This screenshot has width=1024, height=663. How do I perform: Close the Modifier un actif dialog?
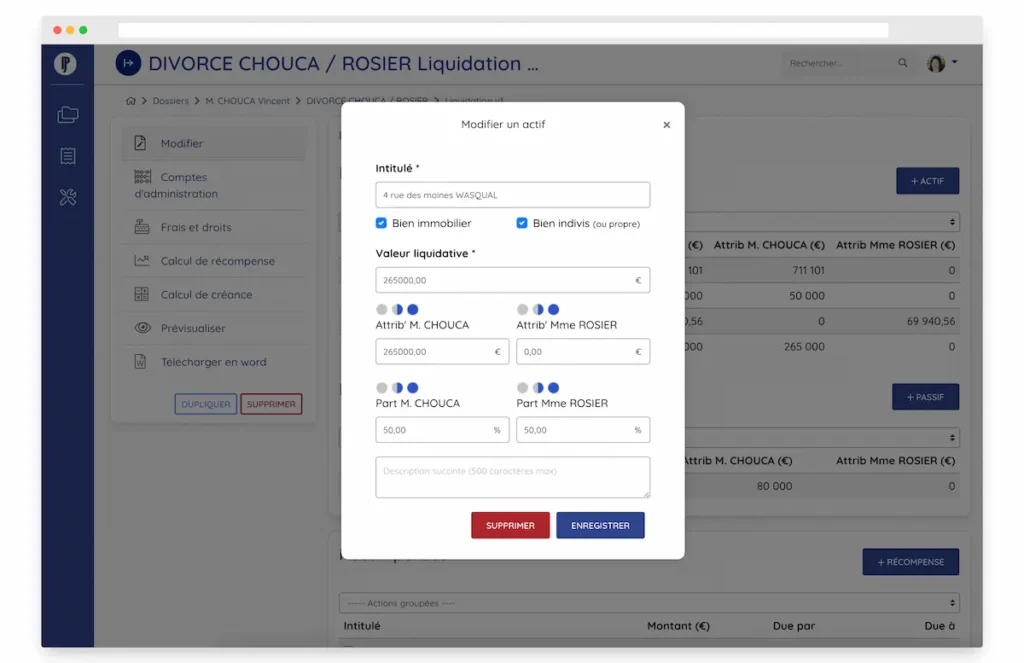point(667,125)
